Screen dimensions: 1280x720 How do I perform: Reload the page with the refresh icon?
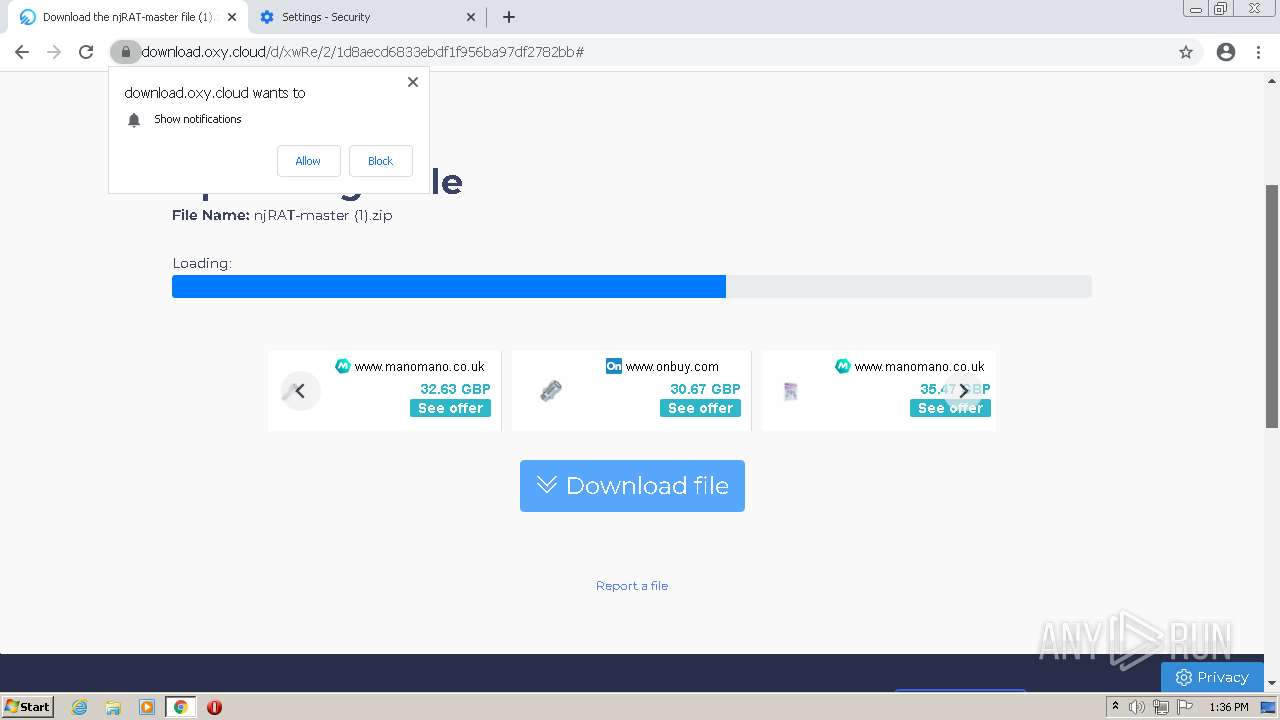point(86,52)
